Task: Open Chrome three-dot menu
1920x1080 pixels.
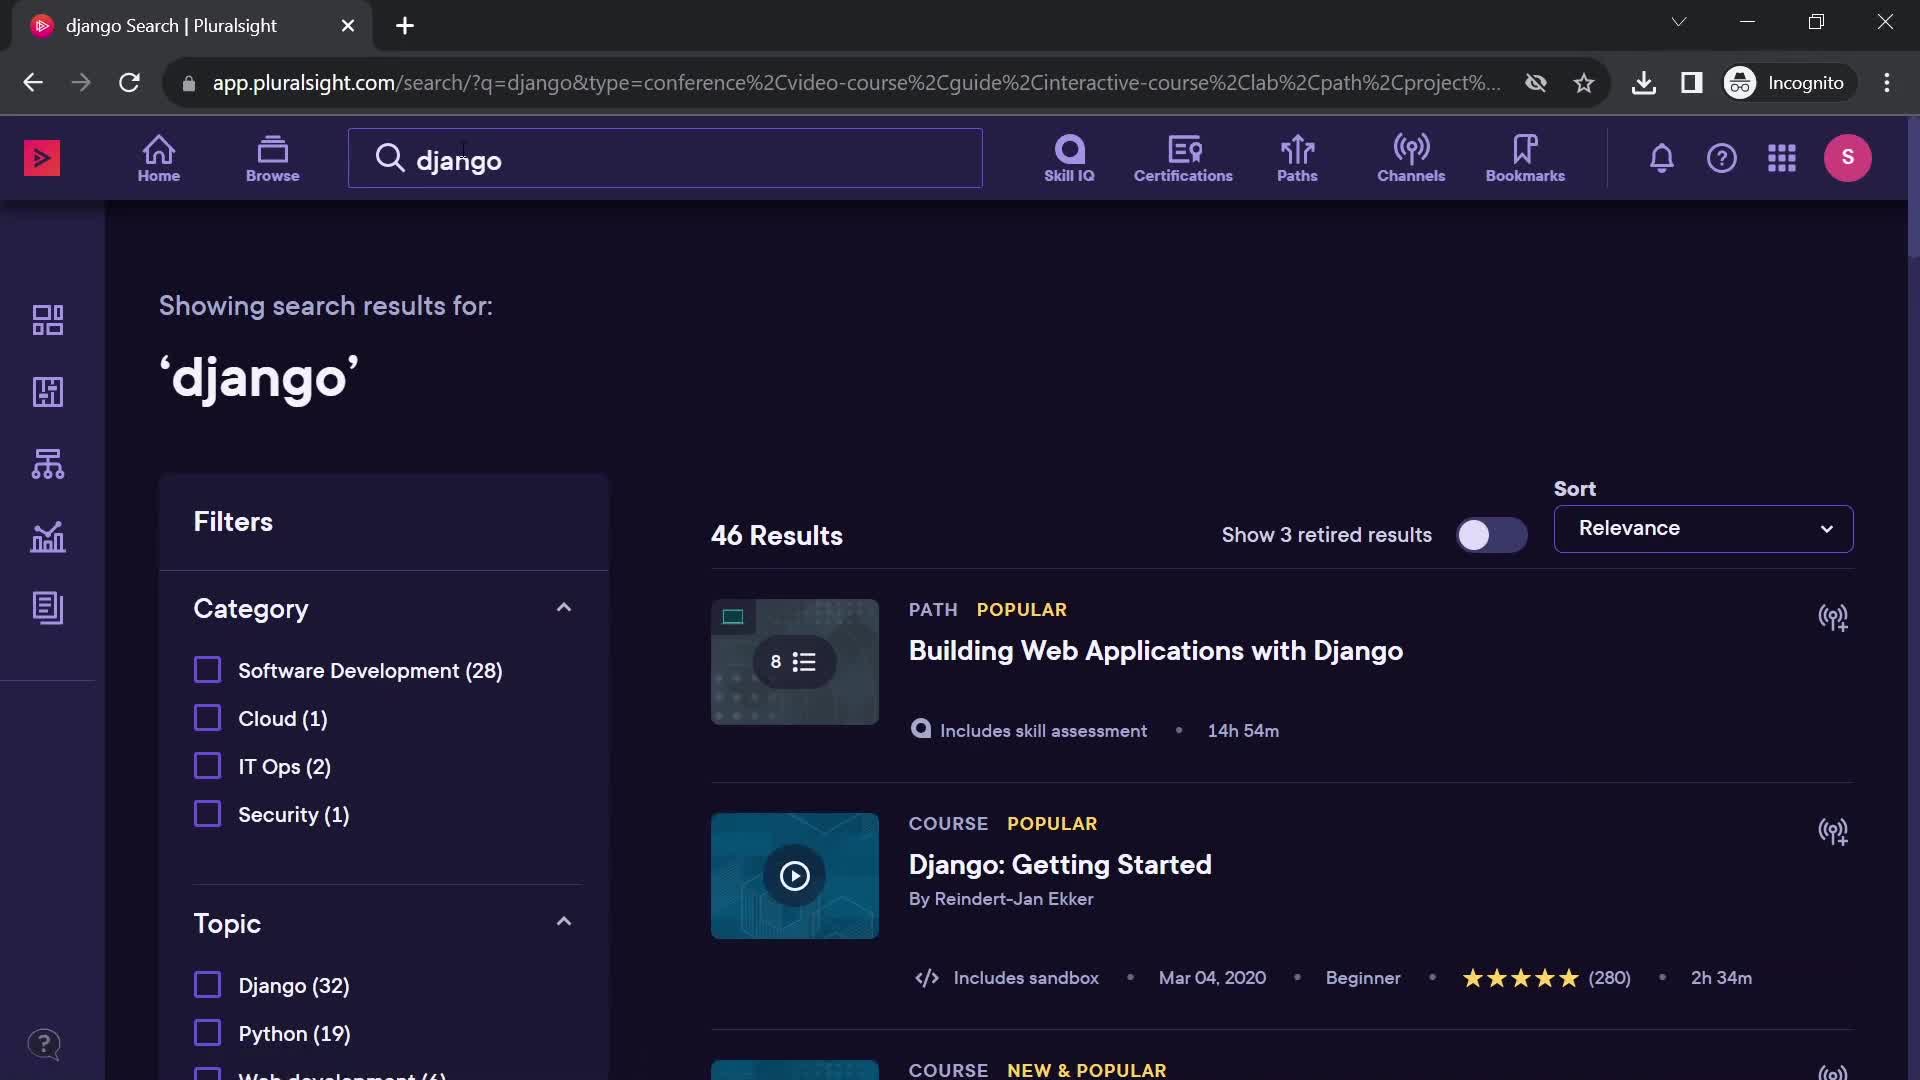Action: (x=1886, y=83)
